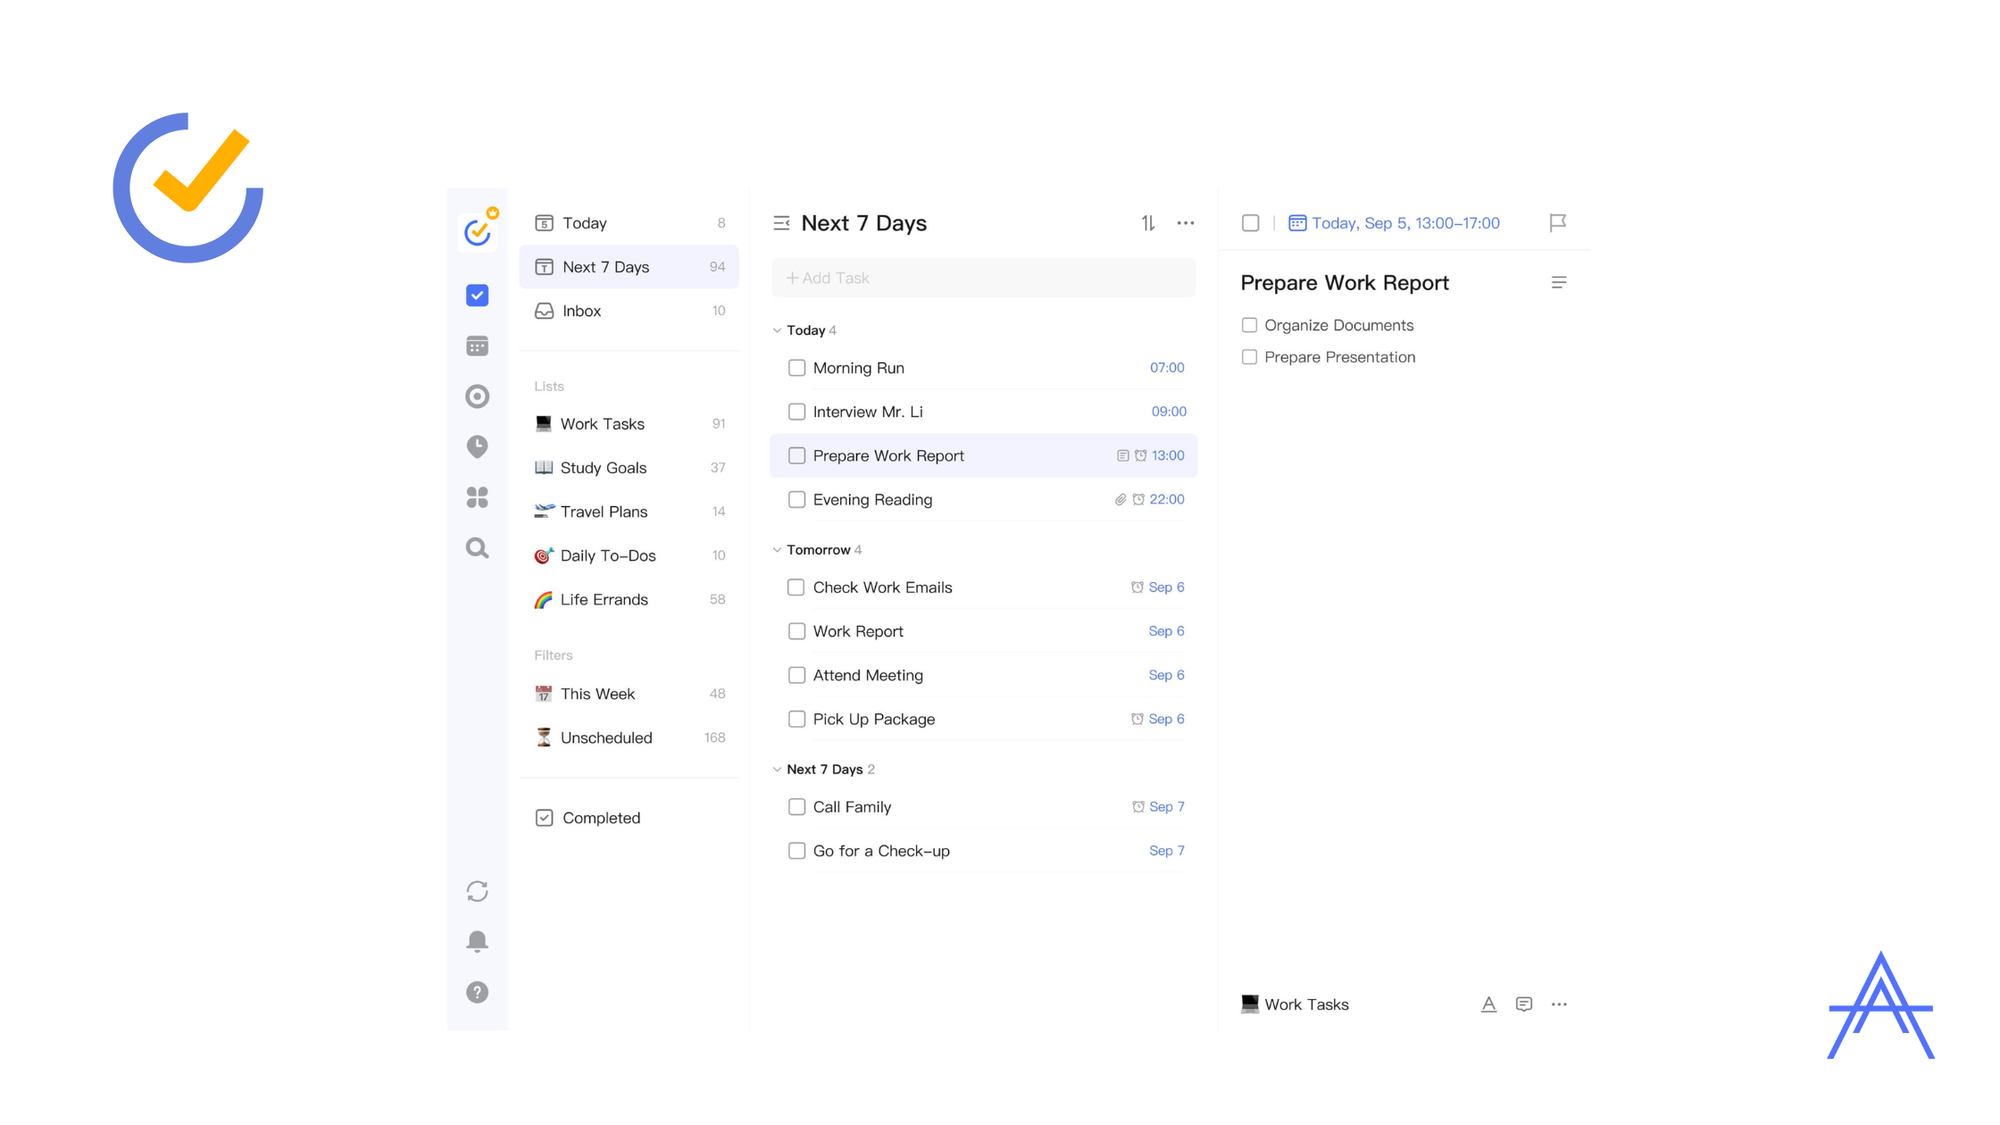Open the Life Errands list
This screenshot has width=2000, height=1125.
(x=629, y=600)
